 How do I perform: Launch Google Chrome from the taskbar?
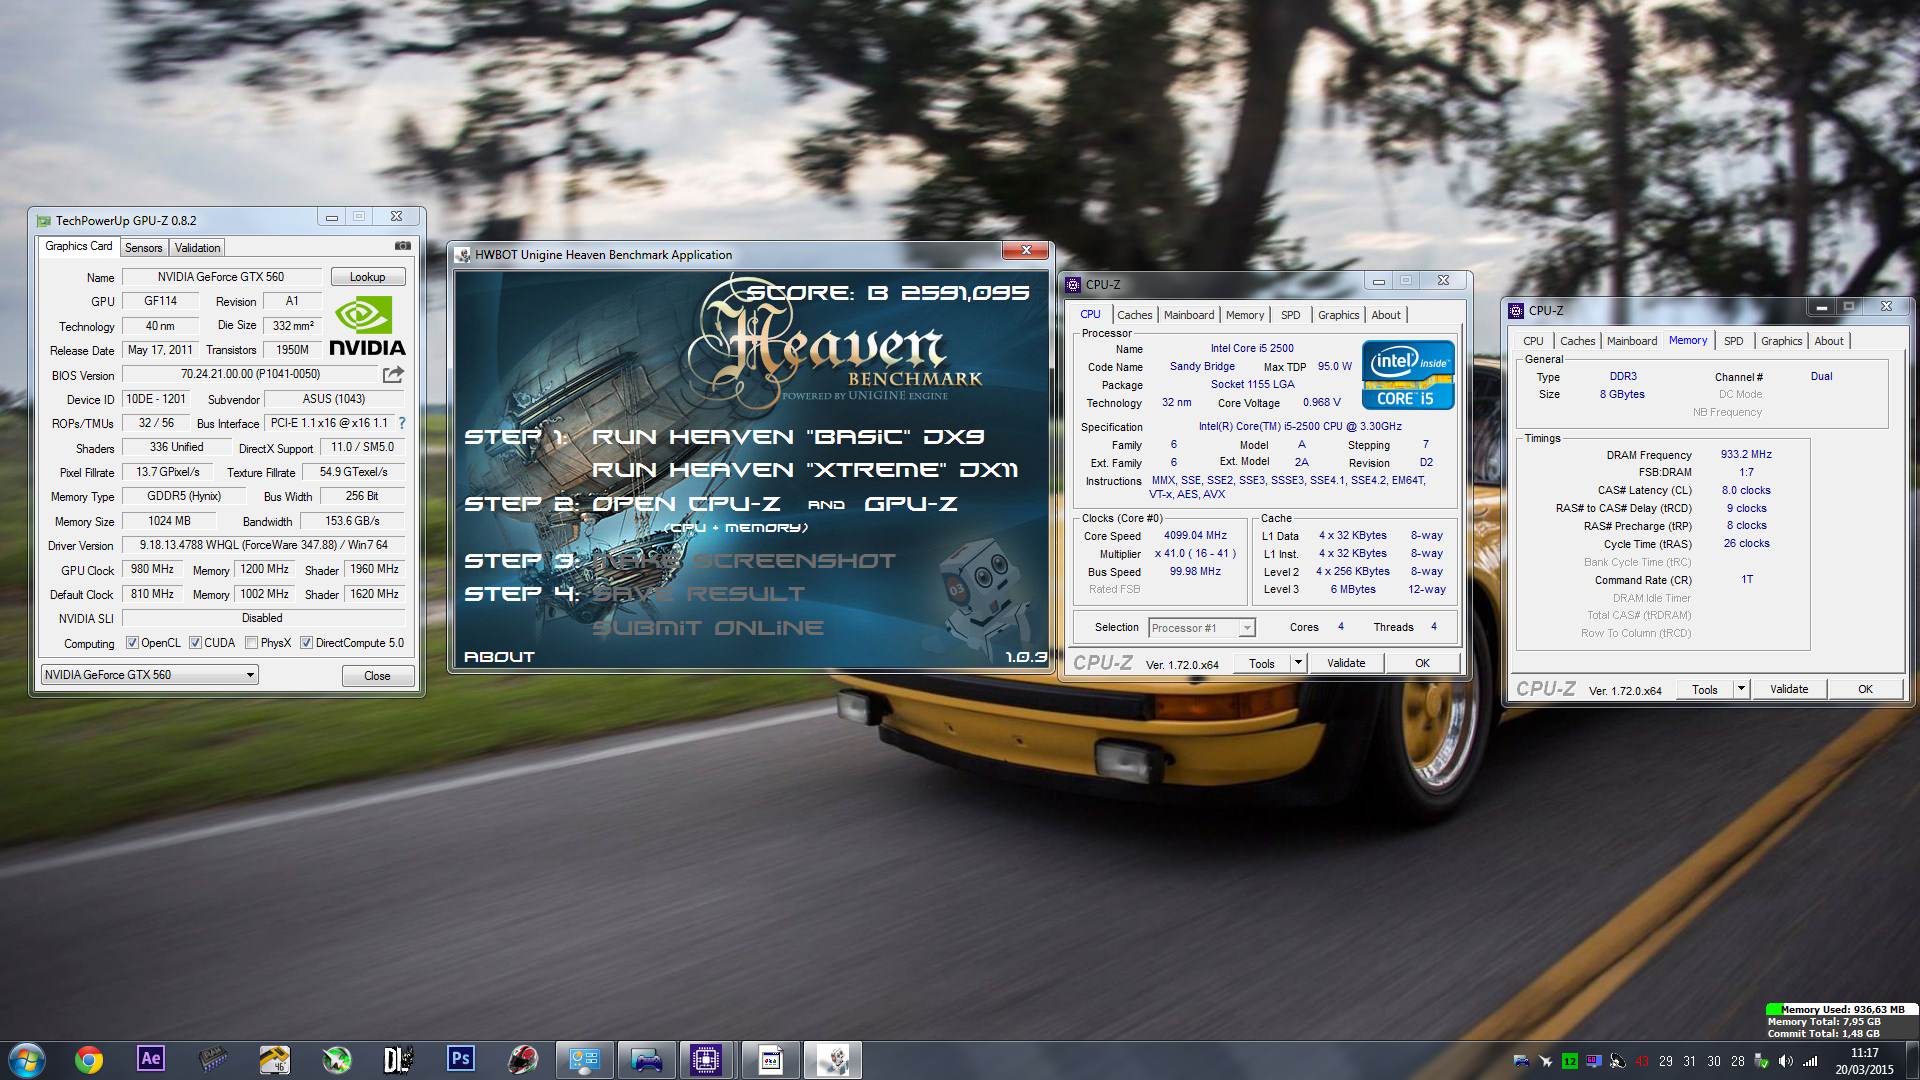(89, 1060)
